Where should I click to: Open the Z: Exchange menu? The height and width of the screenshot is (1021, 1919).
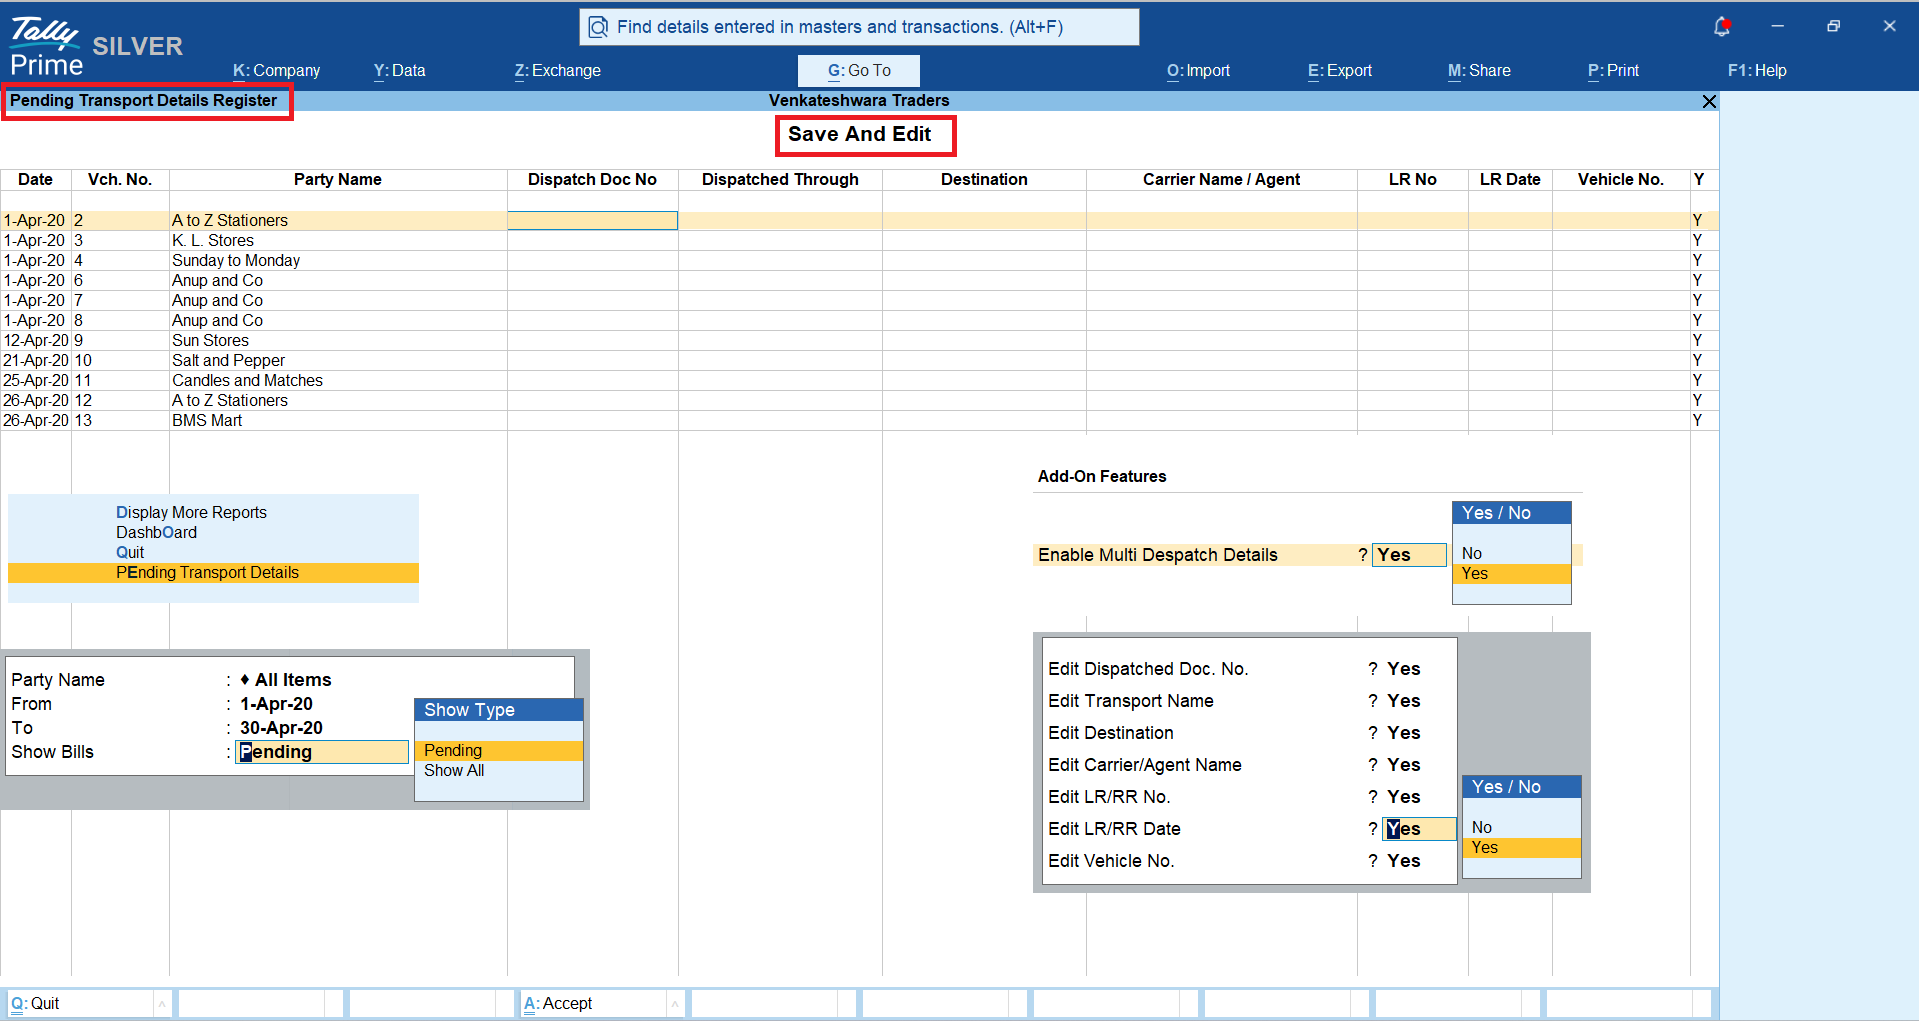click(558, 71)
